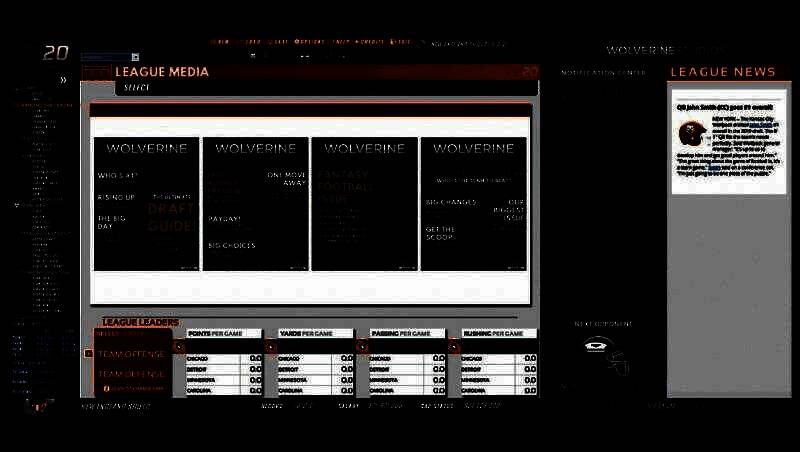Open the Fantasy Football magazine cover

pyautogui.click(x=363, y=204)
